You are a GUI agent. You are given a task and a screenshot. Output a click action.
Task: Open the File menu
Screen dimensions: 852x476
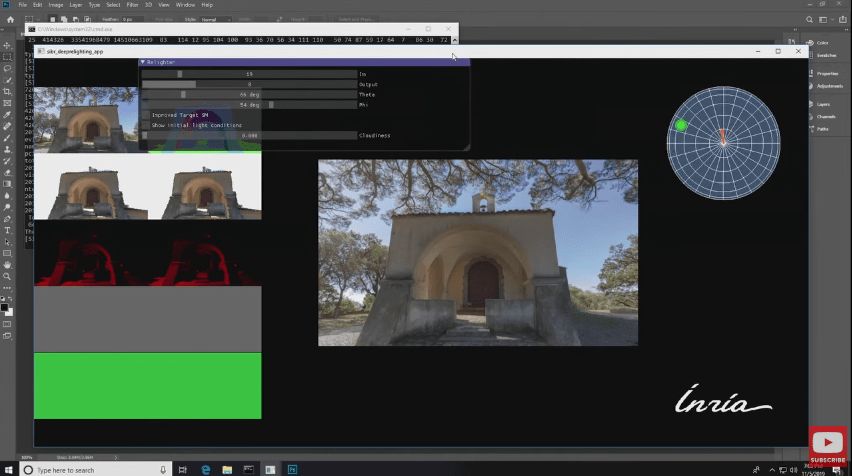23,5
